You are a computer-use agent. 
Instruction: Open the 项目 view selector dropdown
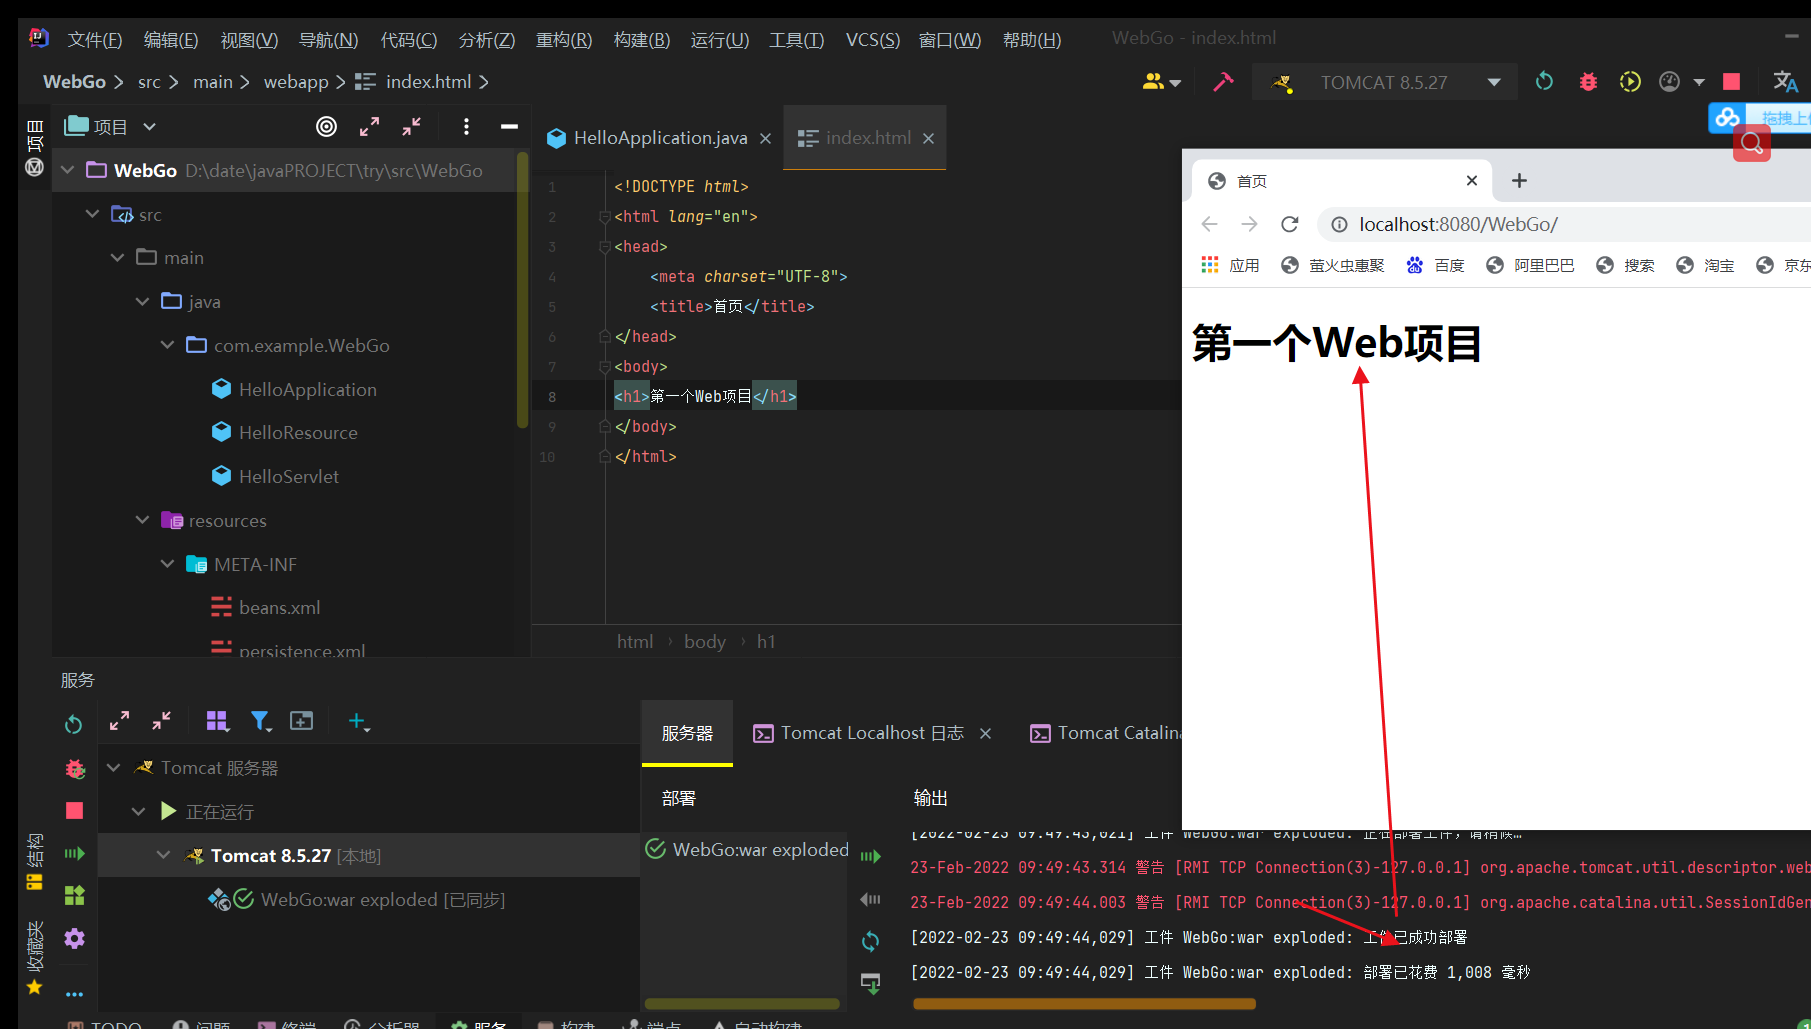click(111, 127)
